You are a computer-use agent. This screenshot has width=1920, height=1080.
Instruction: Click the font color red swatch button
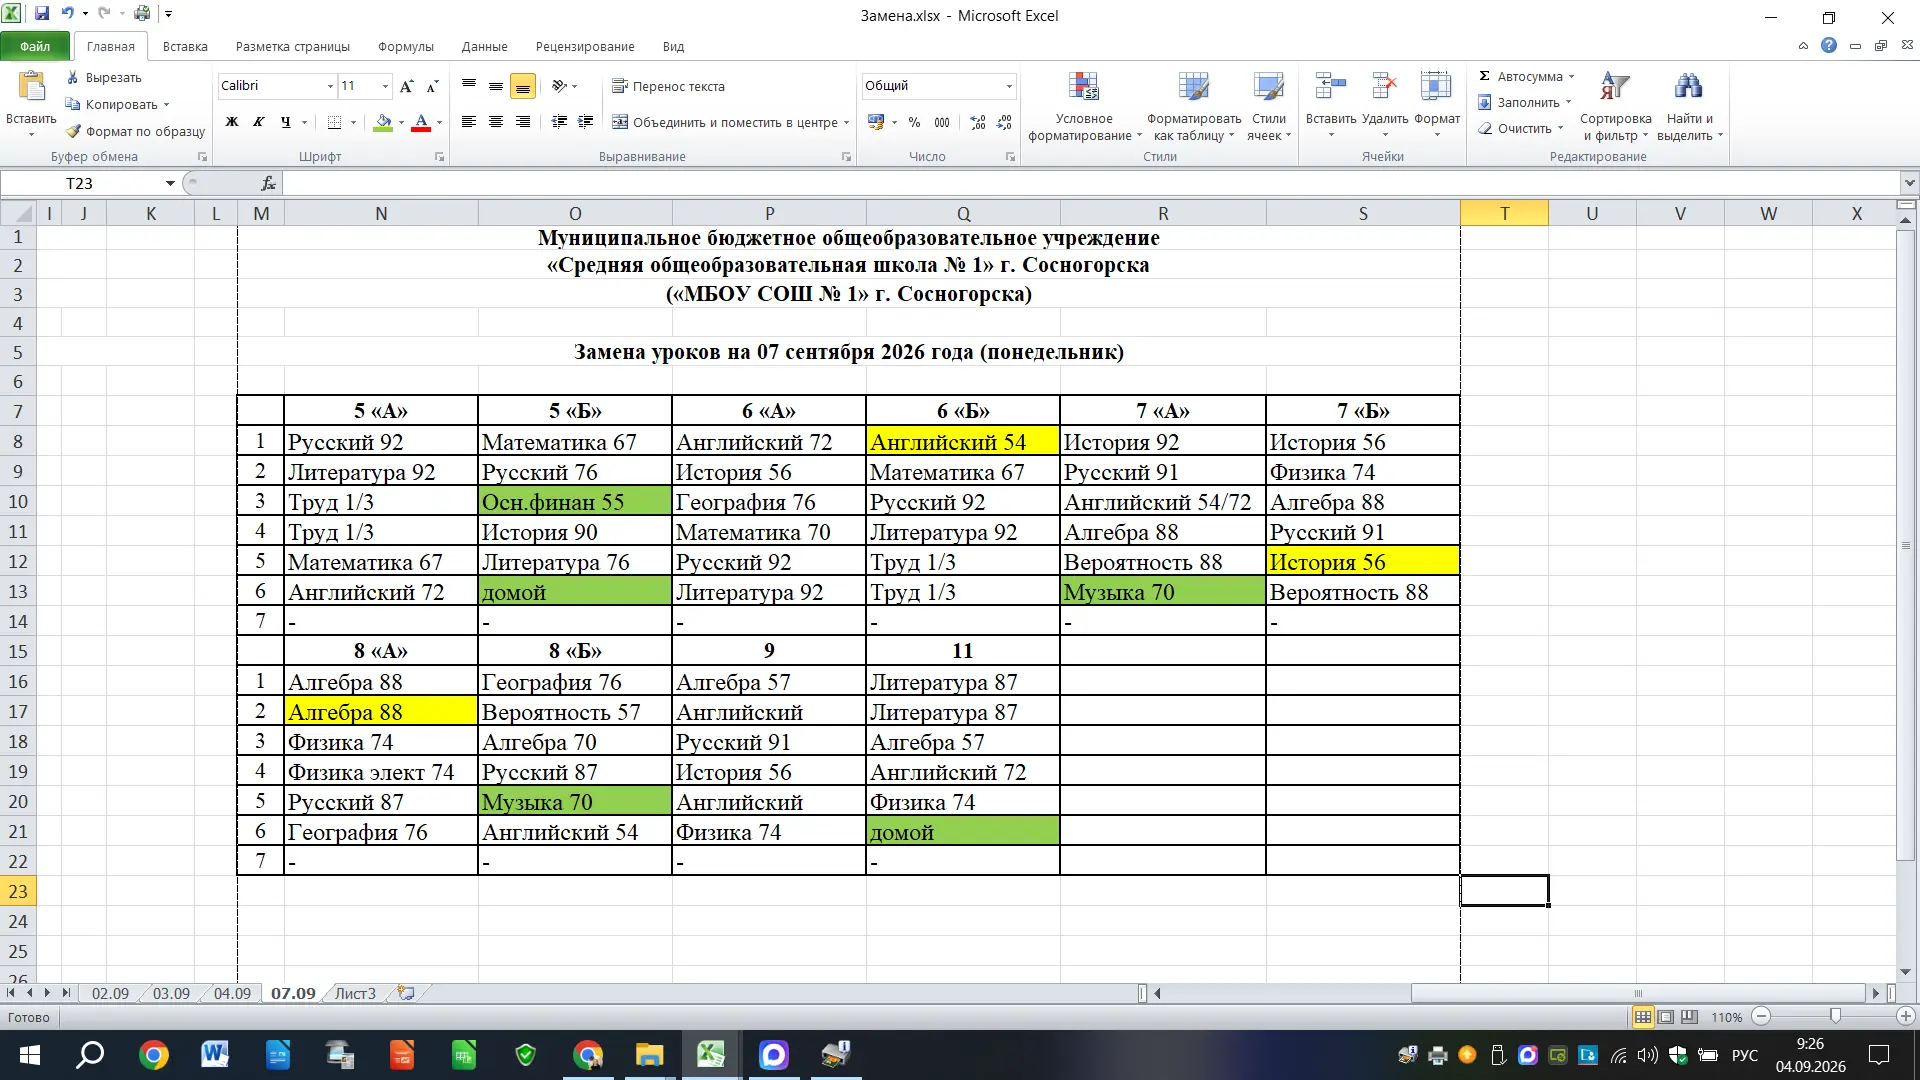(x=421, y=122)
